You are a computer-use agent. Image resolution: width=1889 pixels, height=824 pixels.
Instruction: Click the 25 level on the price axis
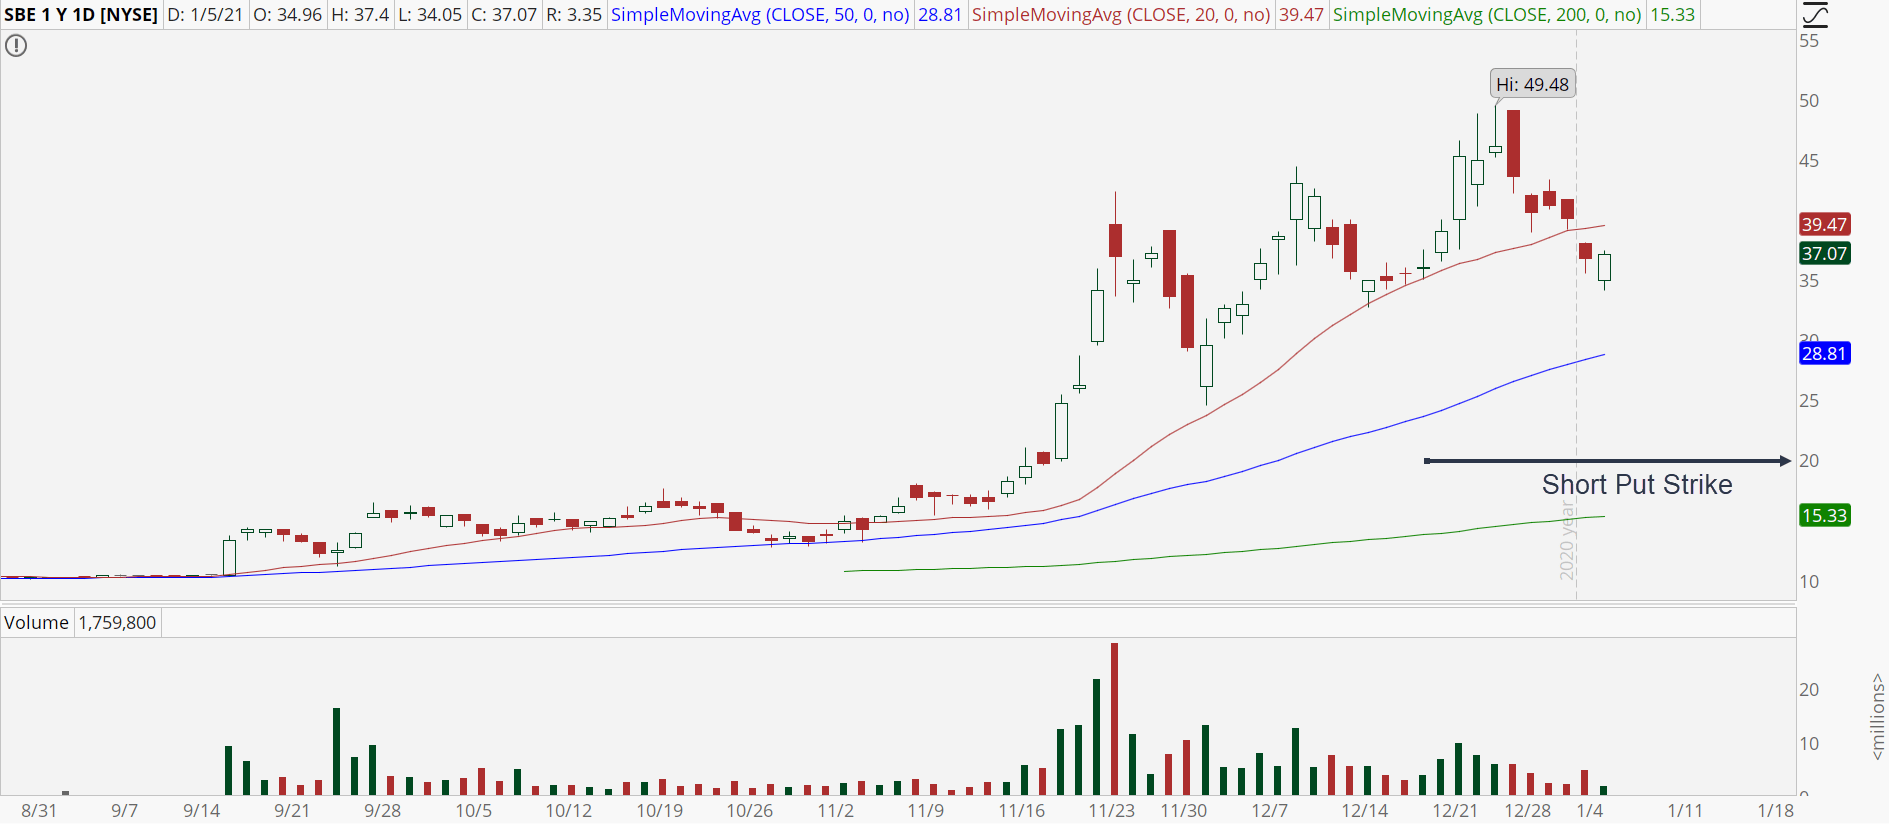click(1809, 401)
